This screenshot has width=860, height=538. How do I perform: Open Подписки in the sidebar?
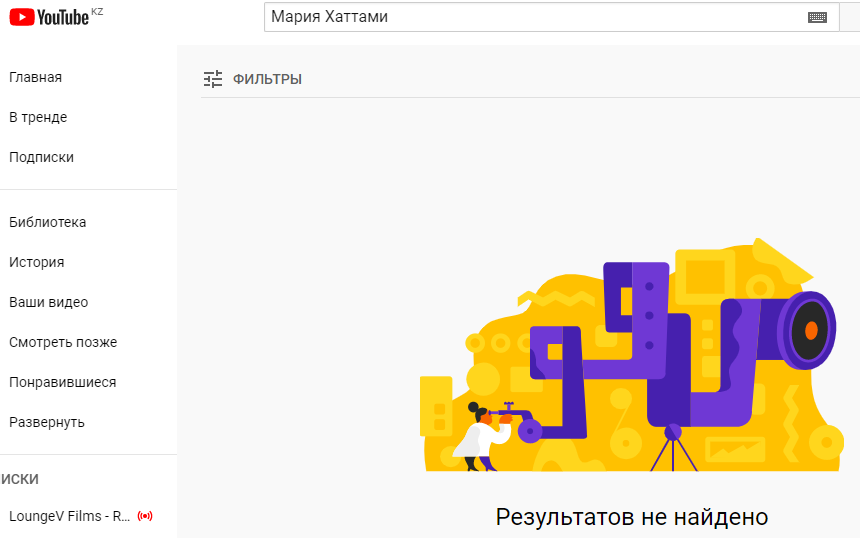click(x=41, y=157)
